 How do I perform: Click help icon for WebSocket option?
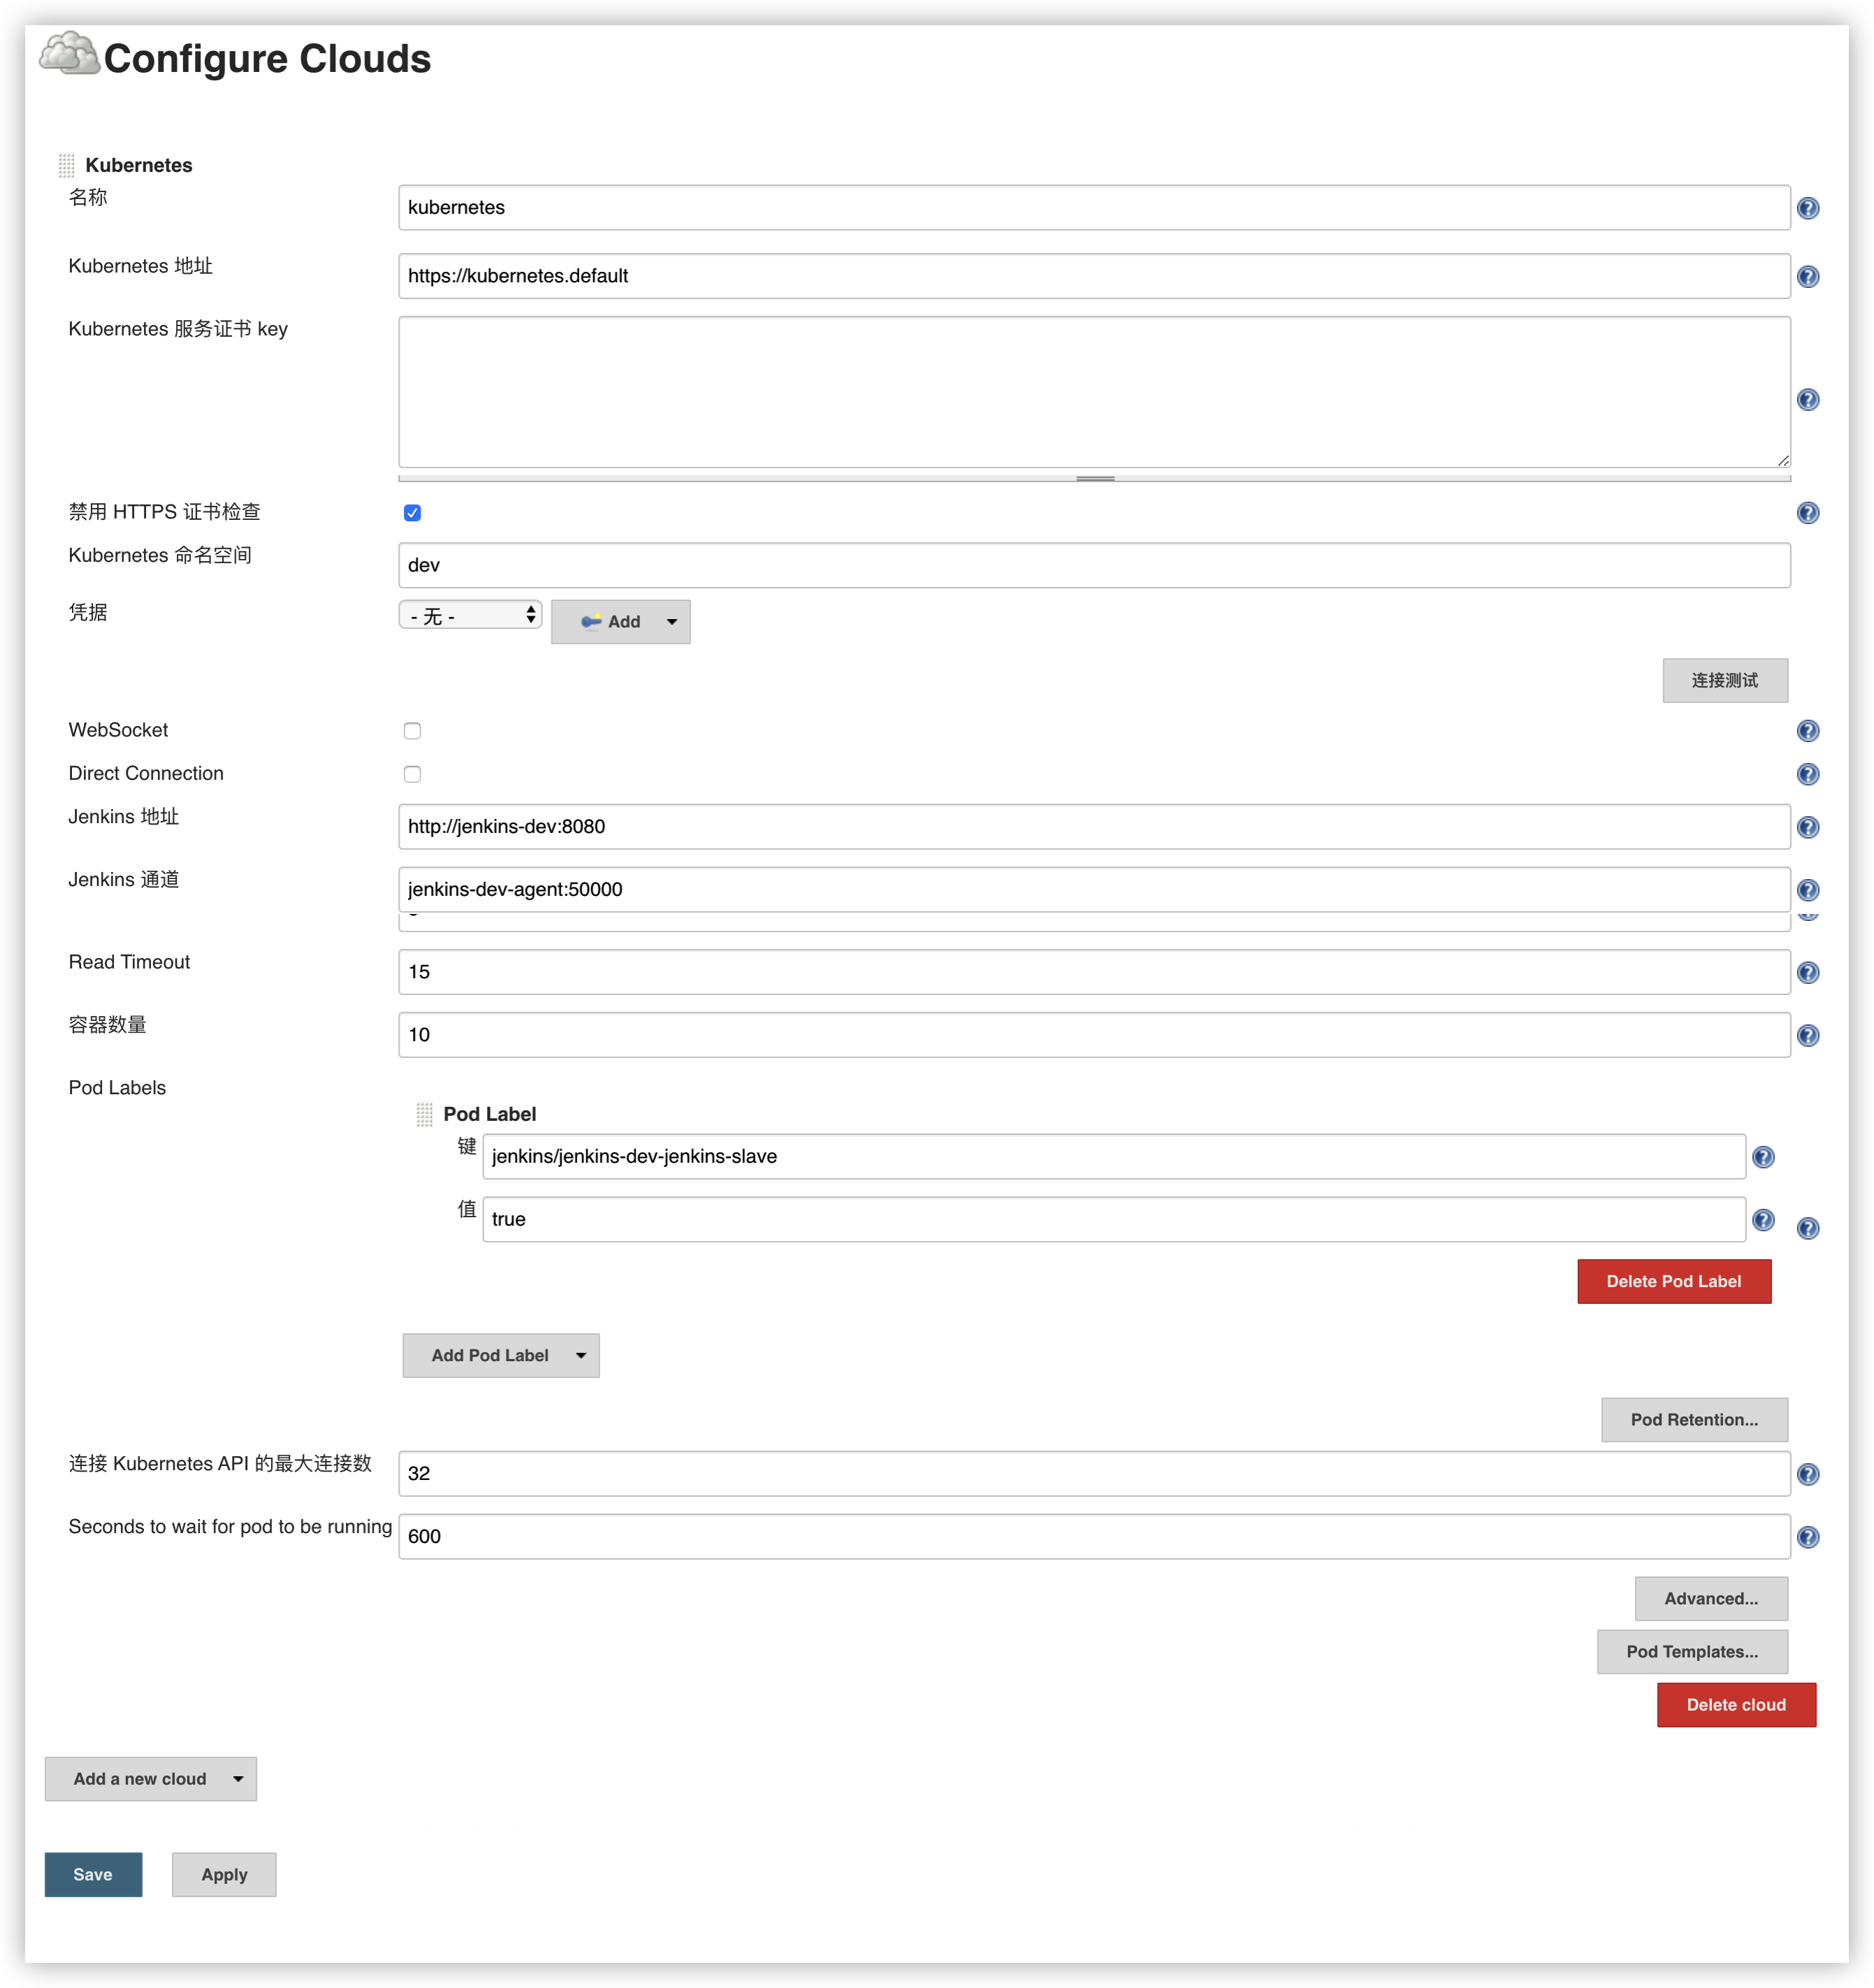1807,731
